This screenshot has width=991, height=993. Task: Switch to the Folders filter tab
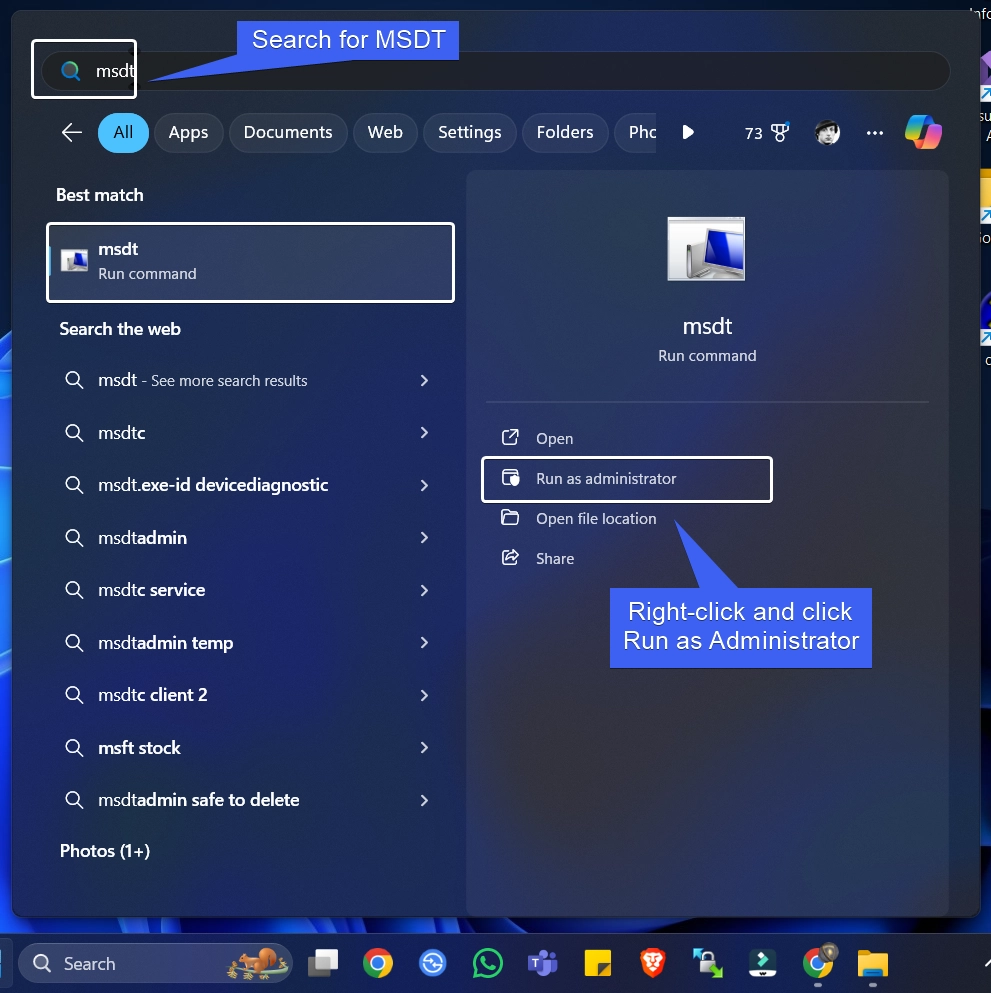tap(565, 132)
